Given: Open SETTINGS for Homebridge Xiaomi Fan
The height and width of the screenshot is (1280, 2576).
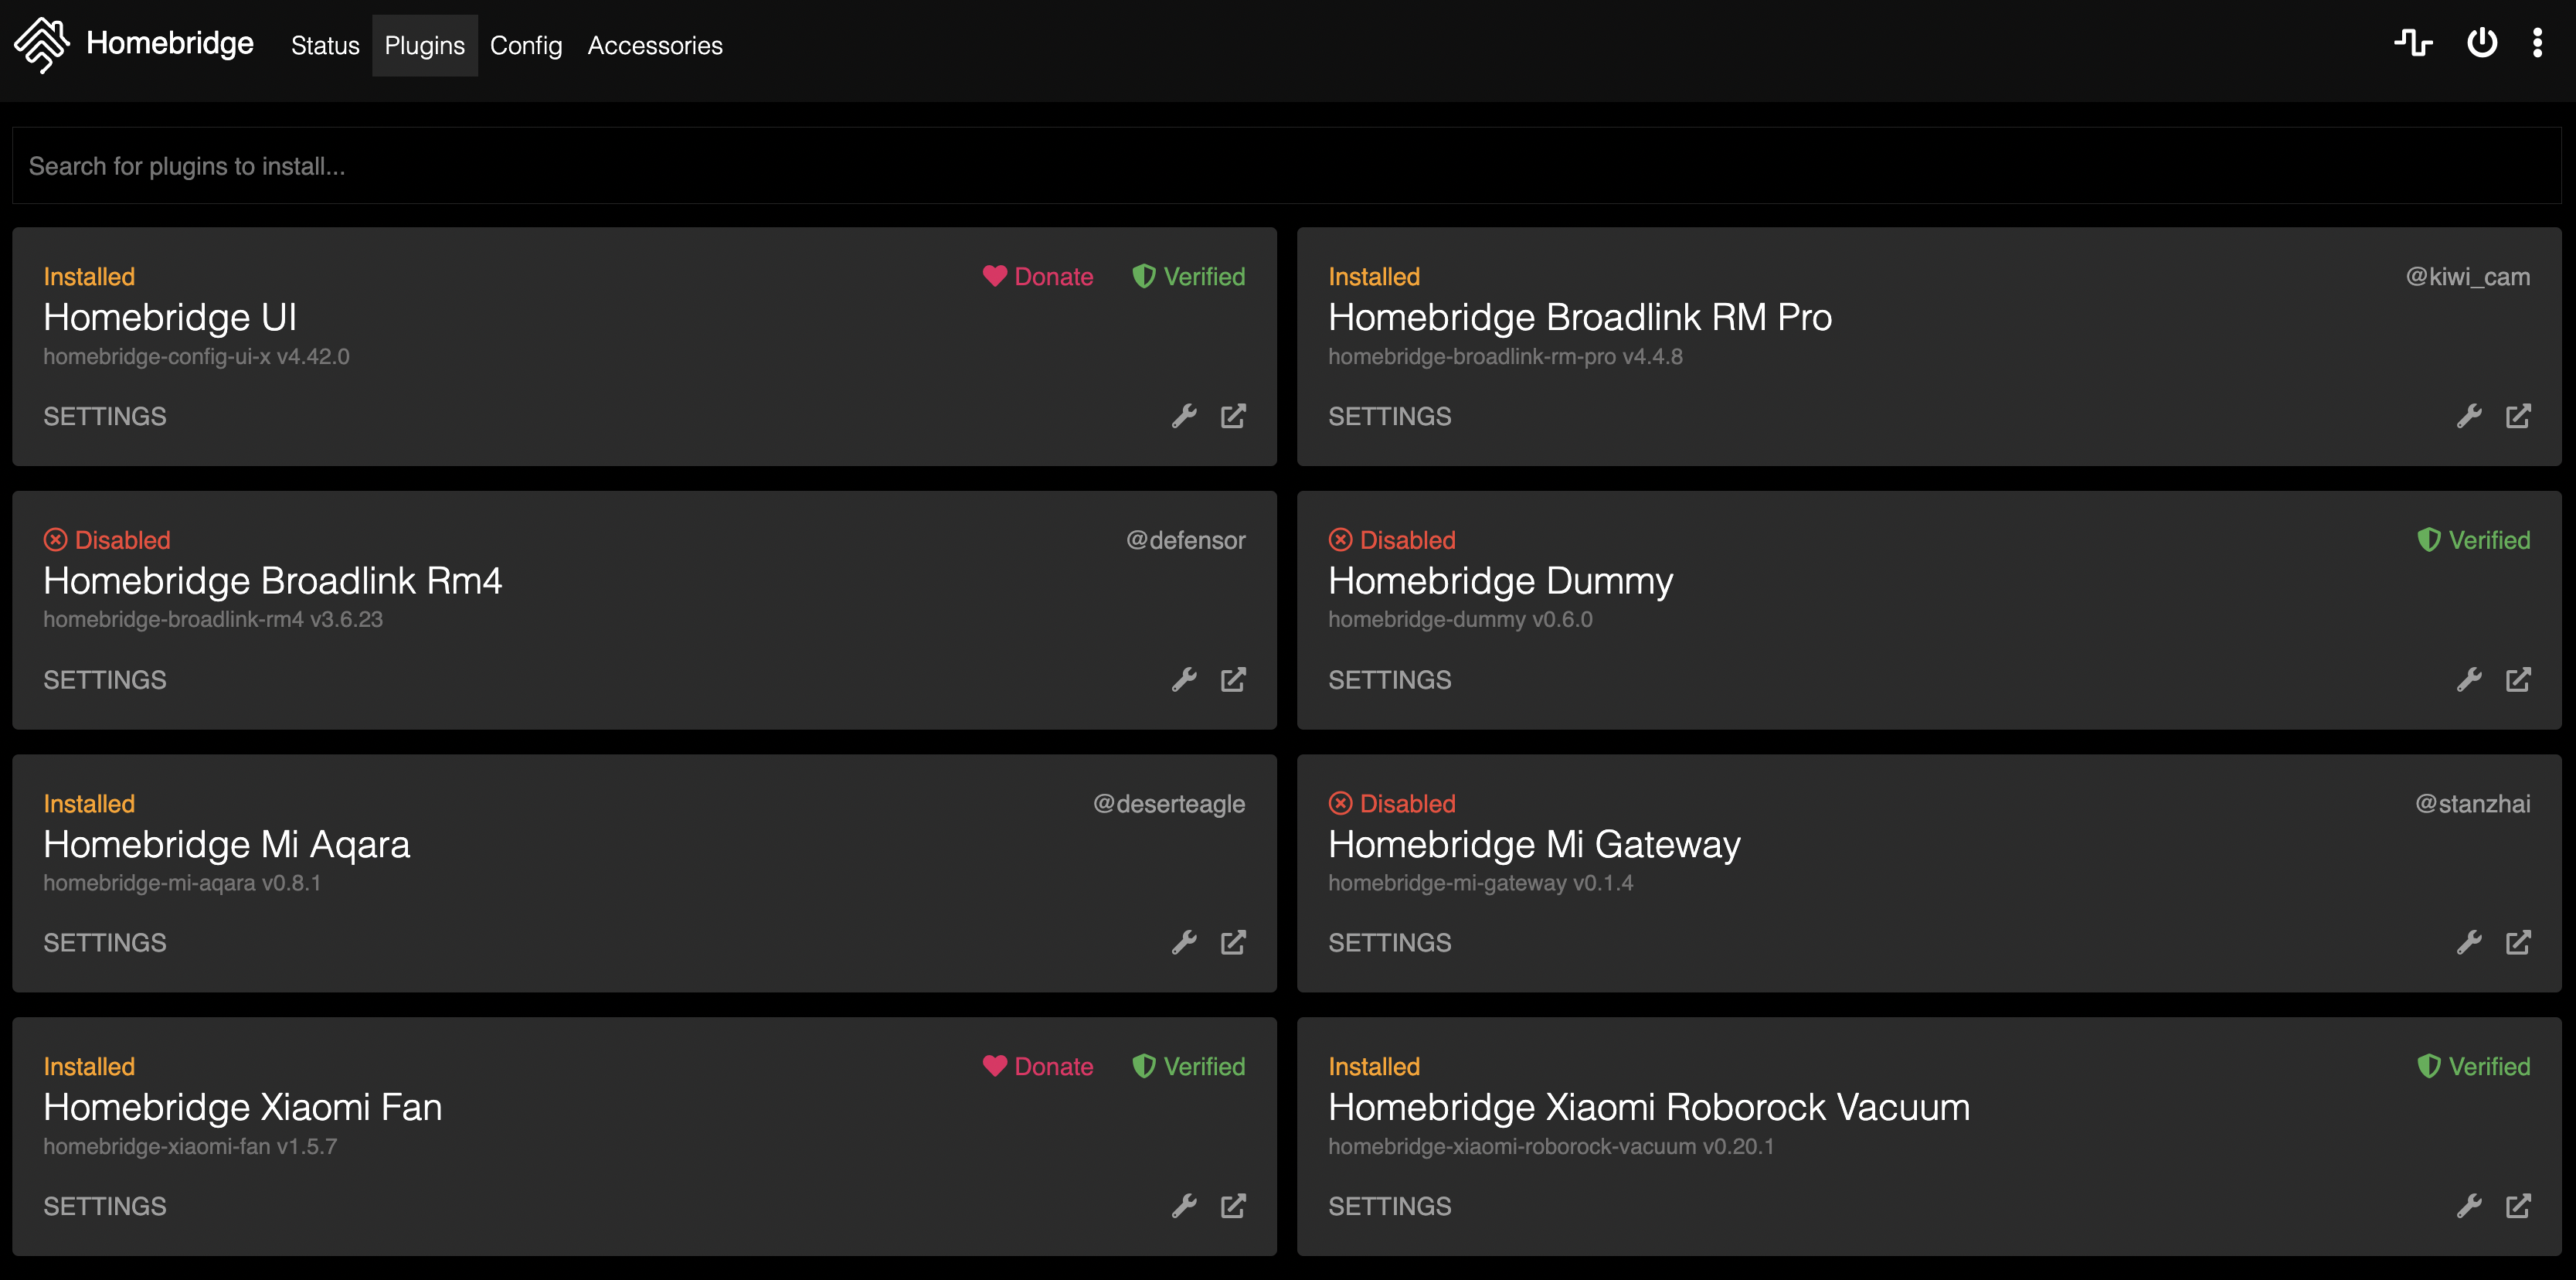Looking at the screenshot, I should click(x=105, y=1206).
